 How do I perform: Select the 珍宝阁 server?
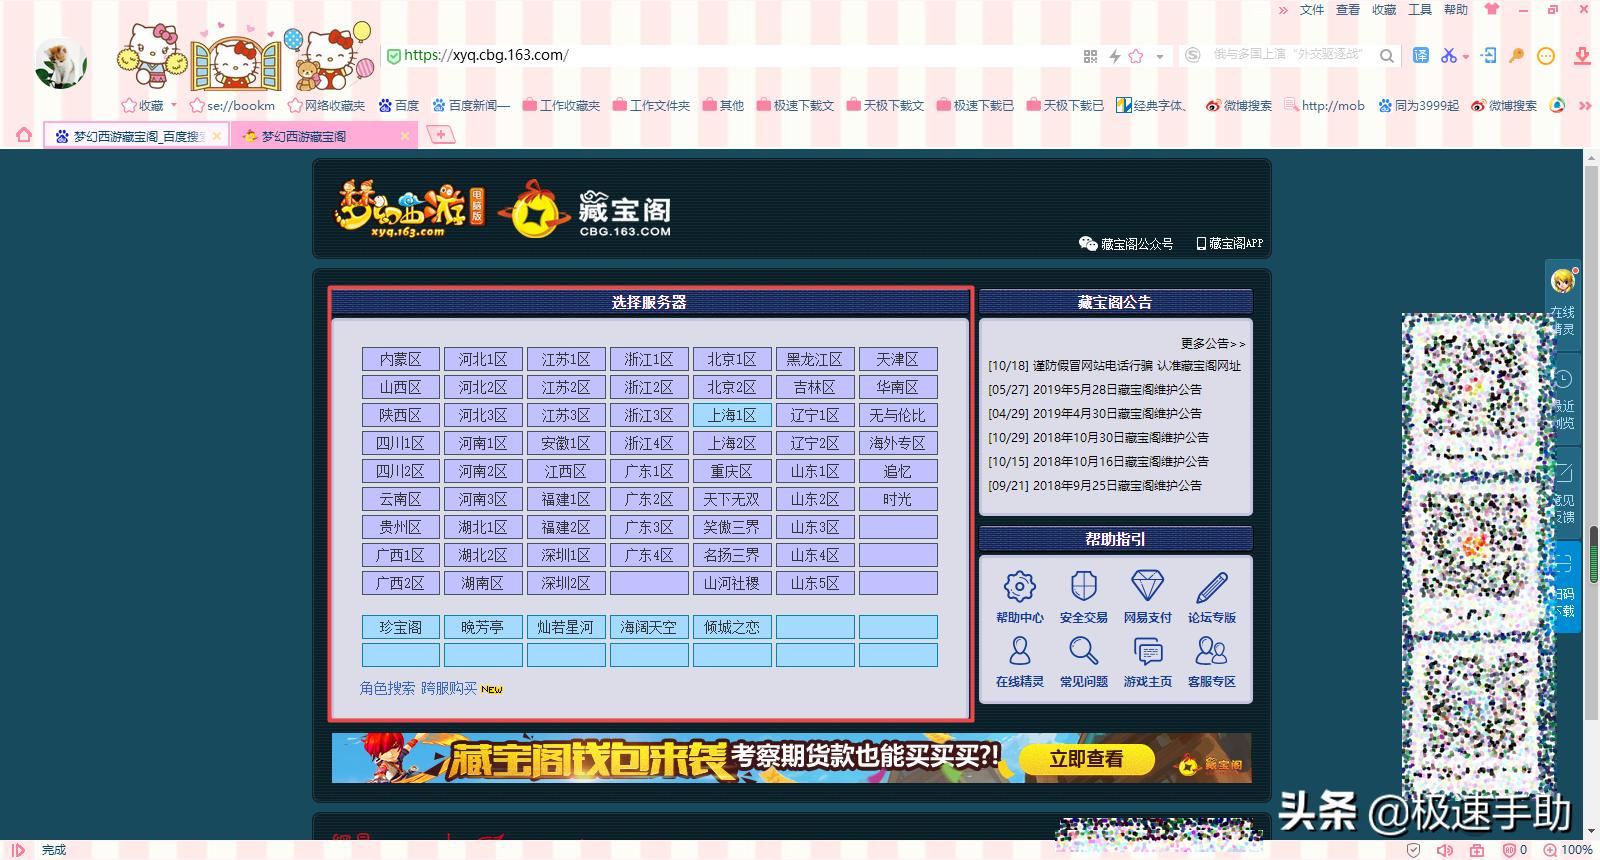pyautogui.click(x=400, y=627)
